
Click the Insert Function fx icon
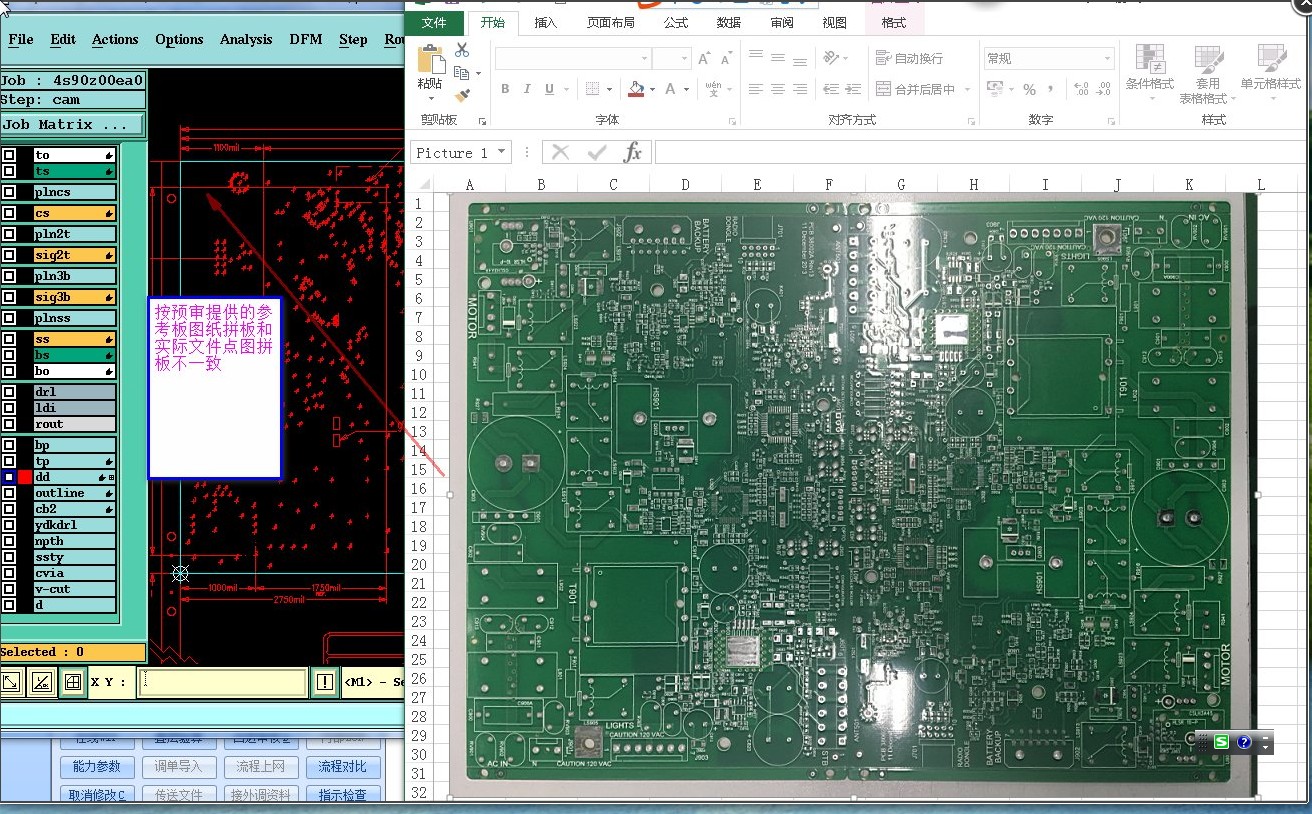pos(632,152)
